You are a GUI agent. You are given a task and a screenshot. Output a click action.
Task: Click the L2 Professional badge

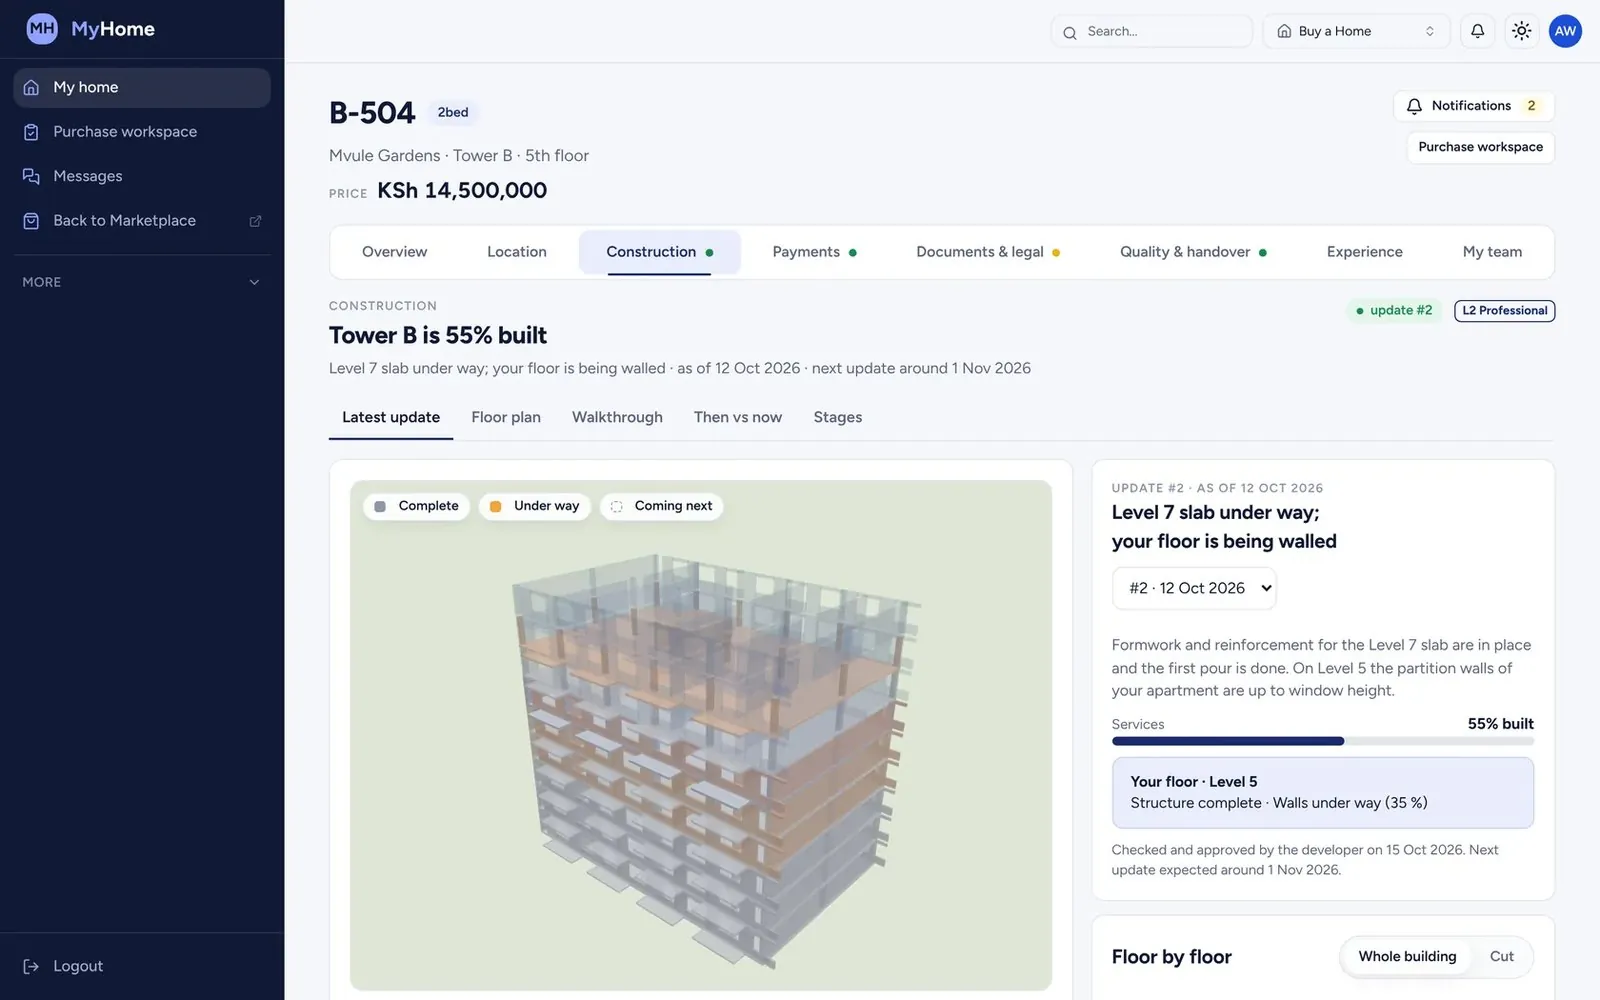[1504, 311]
